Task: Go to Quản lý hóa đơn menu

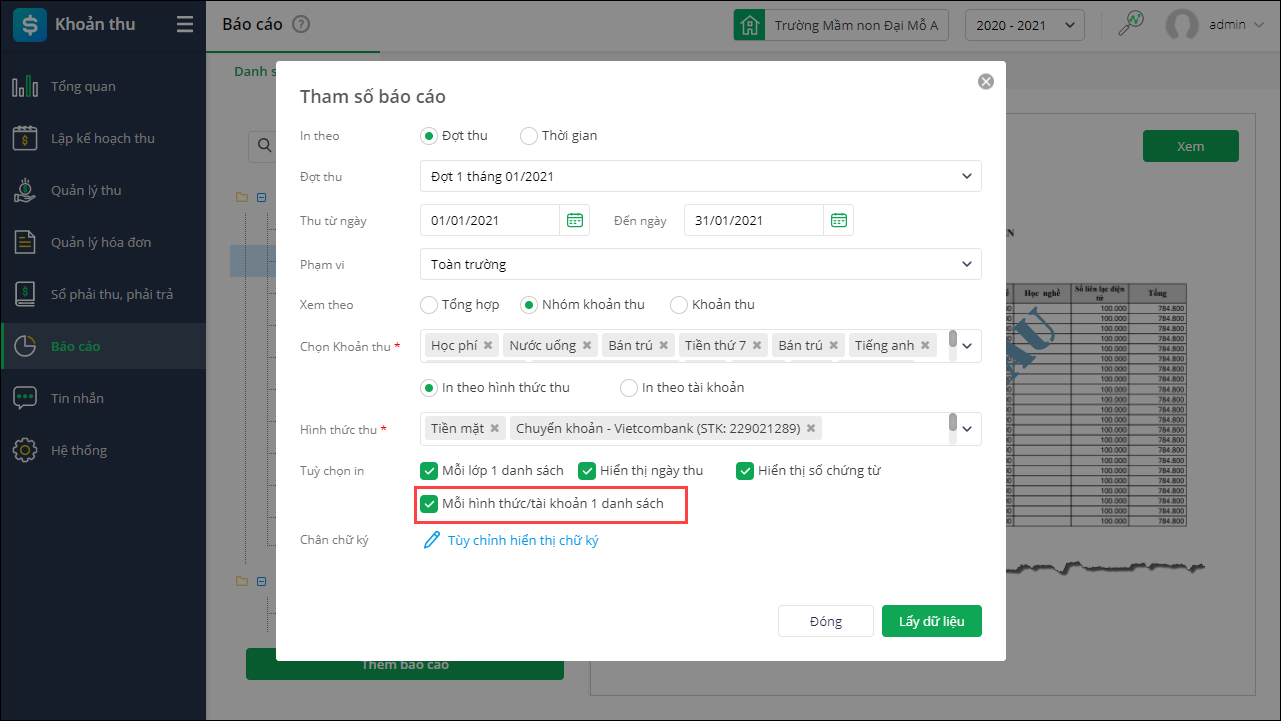Action: [x=101, y=243]
